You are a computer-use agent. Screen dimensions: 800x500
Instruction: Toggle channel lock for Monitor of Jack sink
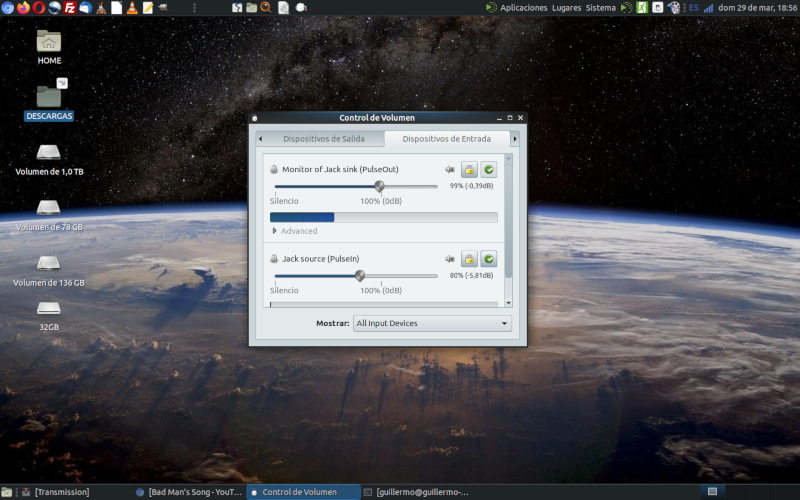[469, 170]
